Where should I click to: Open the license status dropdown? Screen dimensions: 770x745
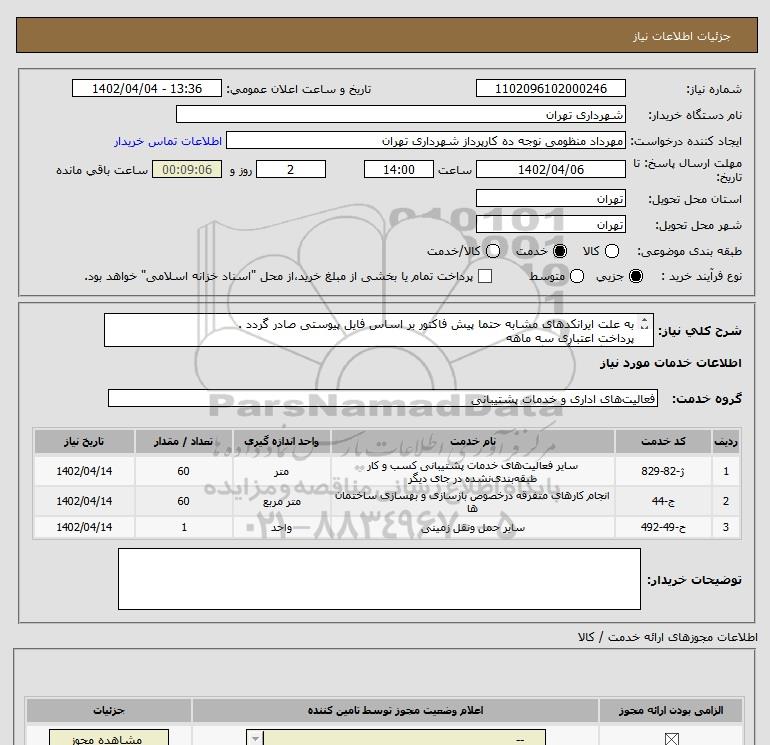396,738
